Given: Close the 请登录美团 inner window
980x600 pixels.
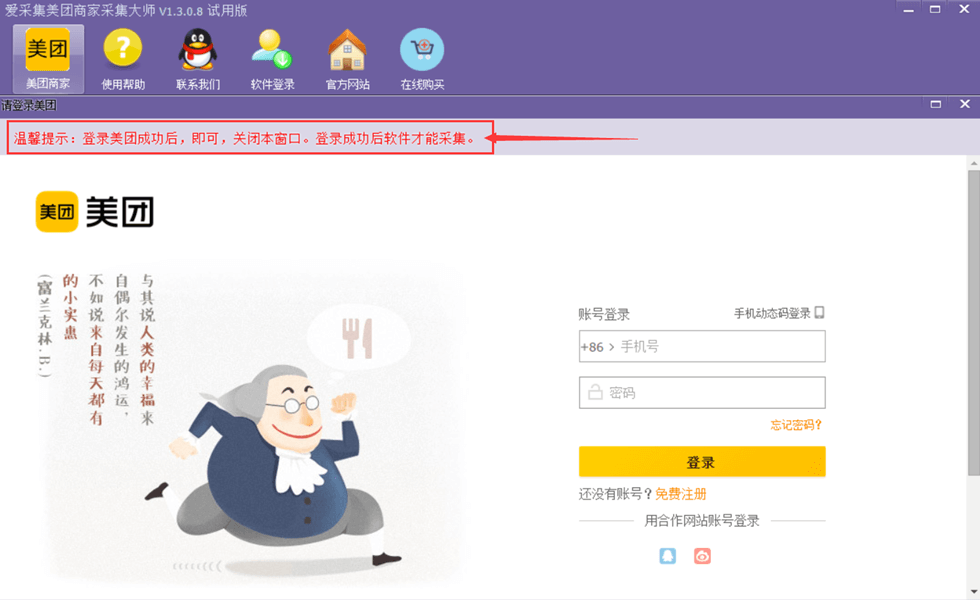Looking at the screenshot, I should (x=965, y=104).
